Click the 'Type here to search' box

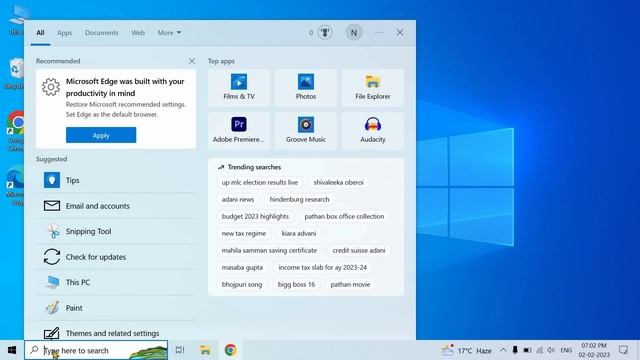(96, 350)
